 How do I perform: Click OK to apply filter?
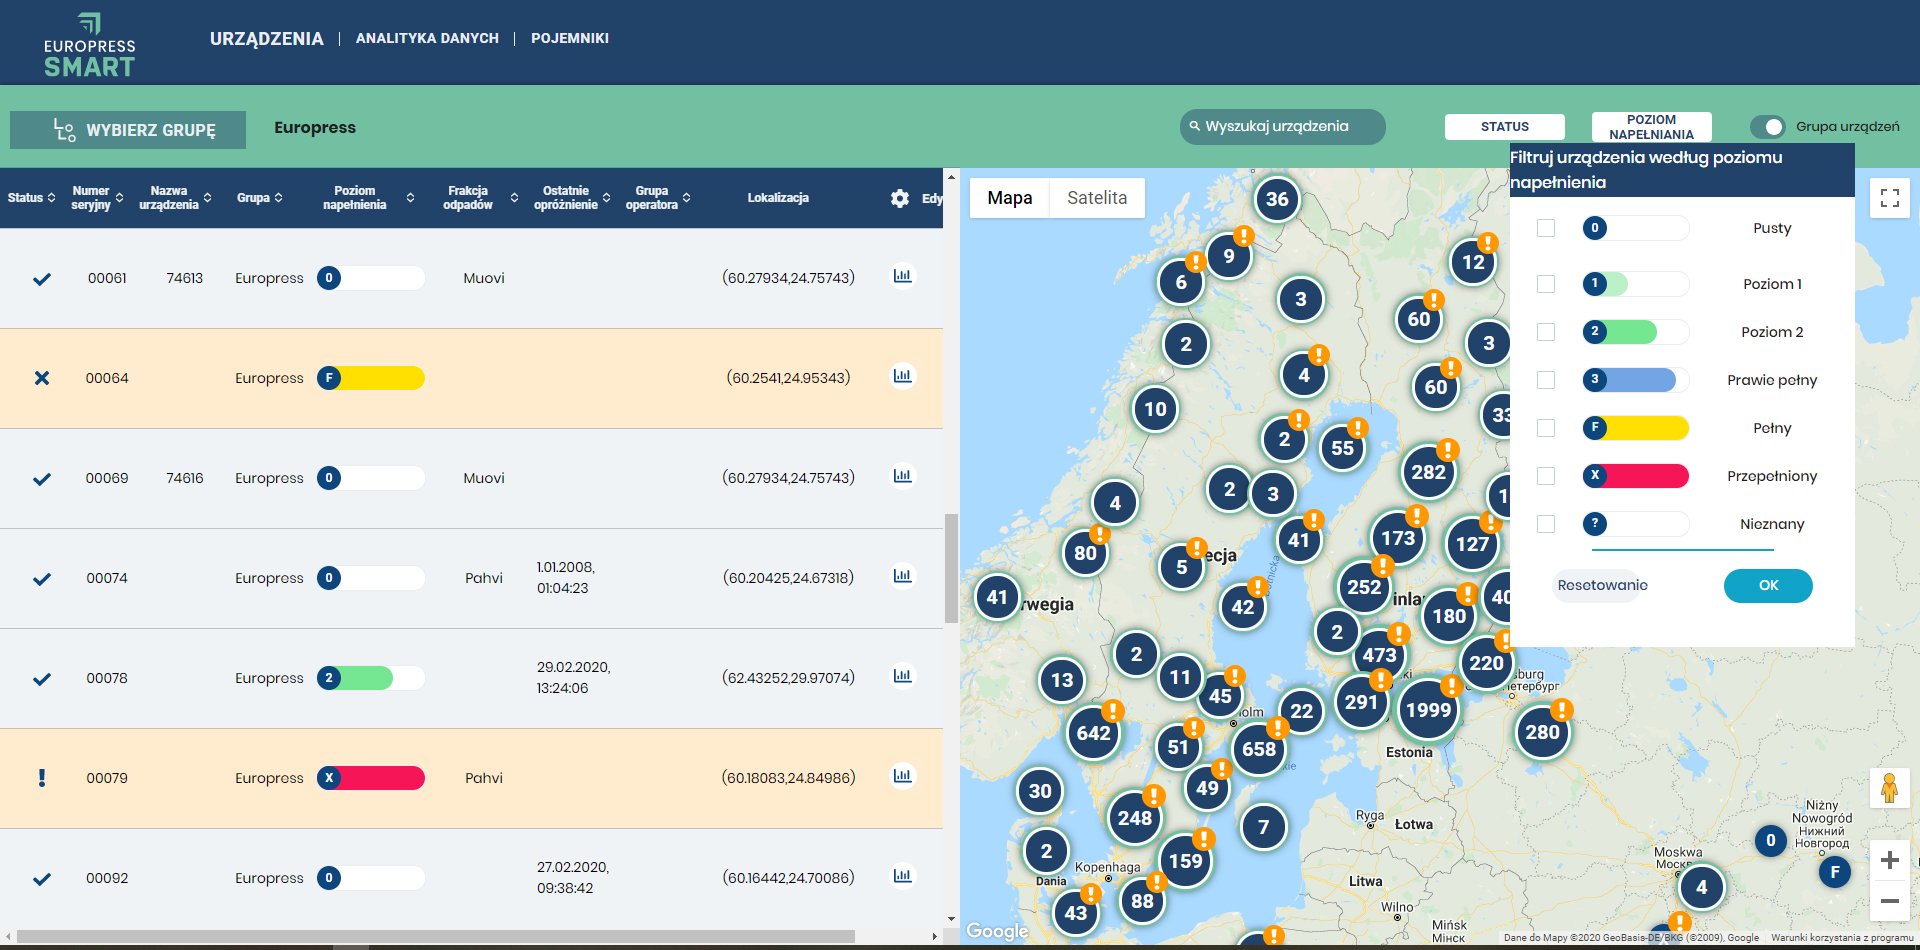click(x=1767, y=586)
